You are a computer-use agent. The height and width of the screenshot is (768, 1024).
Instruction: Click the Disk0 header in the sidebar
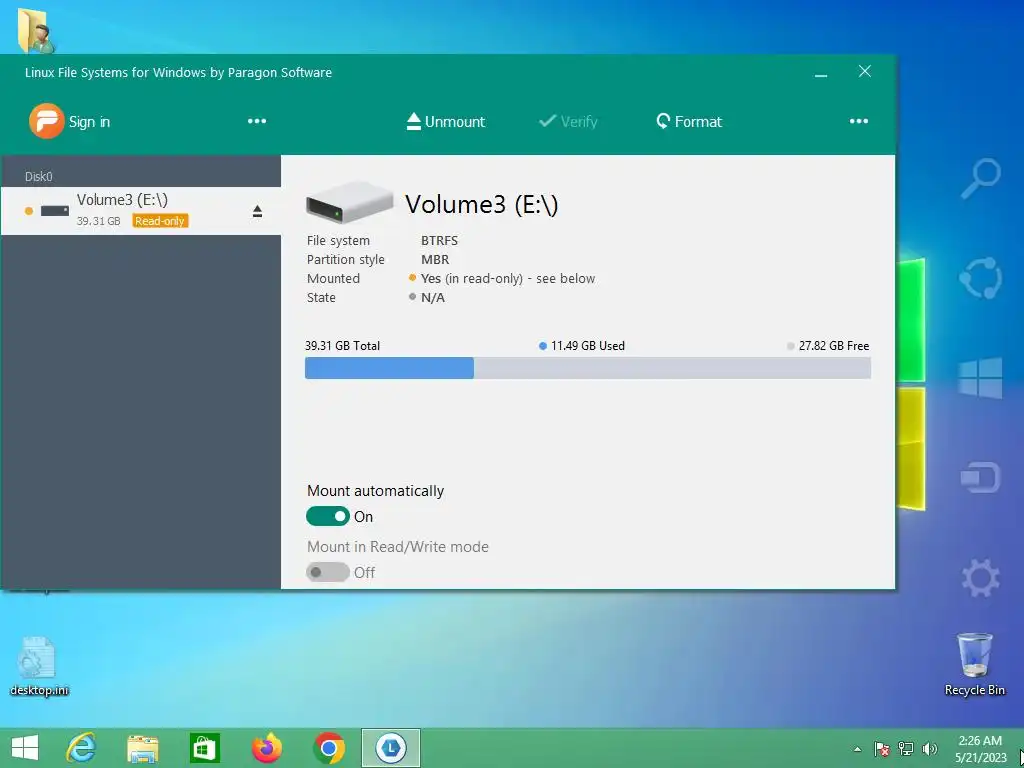39,176
